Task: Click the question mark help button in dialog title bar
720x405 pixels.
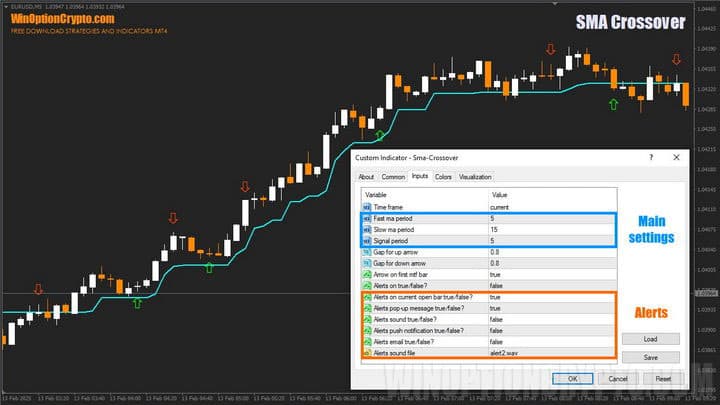Action: (651, 158)
